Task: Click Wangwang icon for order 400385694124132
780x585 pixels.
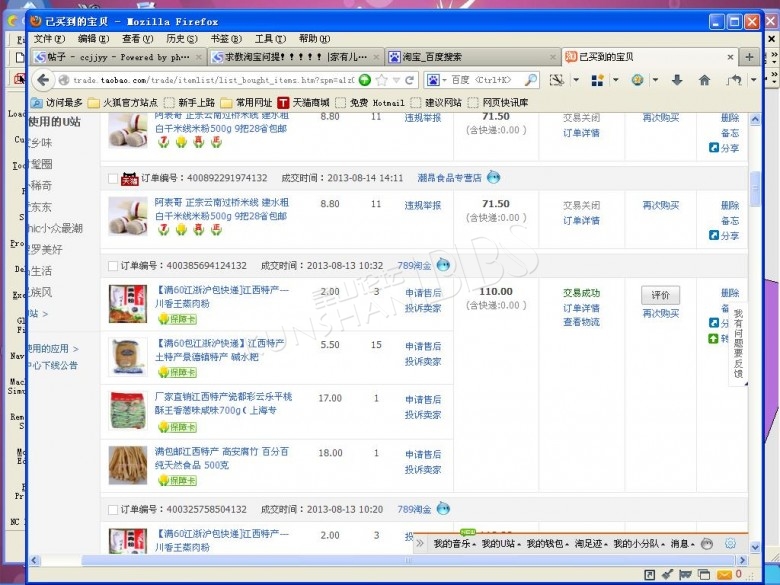Action: pyautogui.click(x=443, y=265)
